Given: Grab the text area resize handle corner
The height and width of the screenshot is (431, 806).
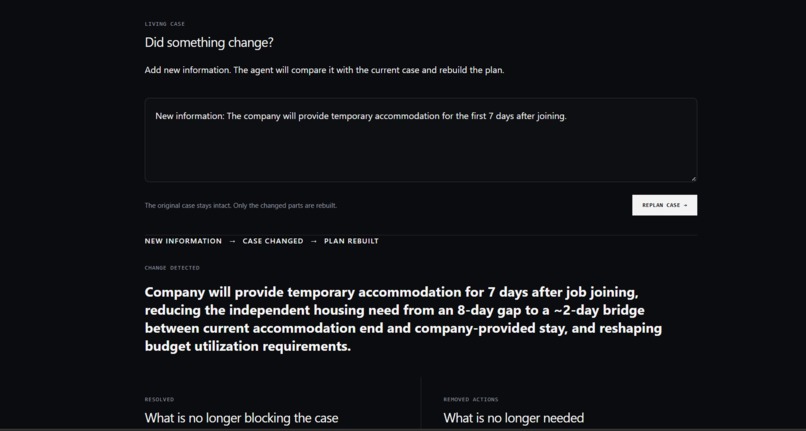Looking at the screenshot, I should point(693,178).
